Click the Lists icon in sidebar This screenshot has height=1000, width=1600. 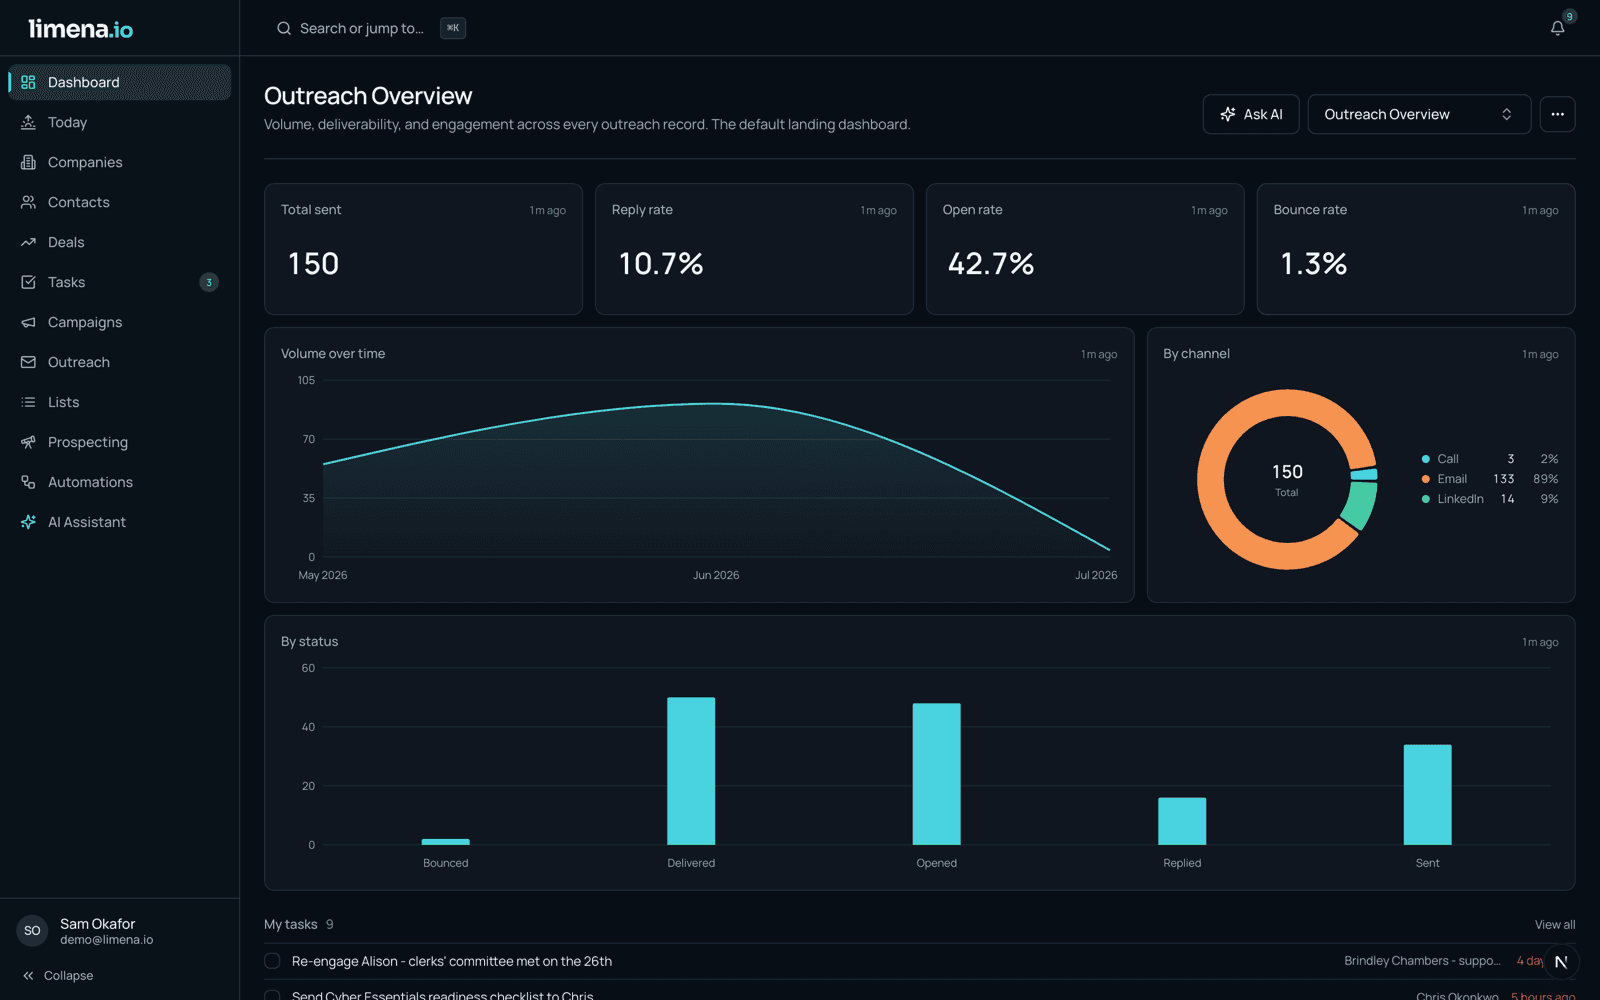tap(28, 402)
